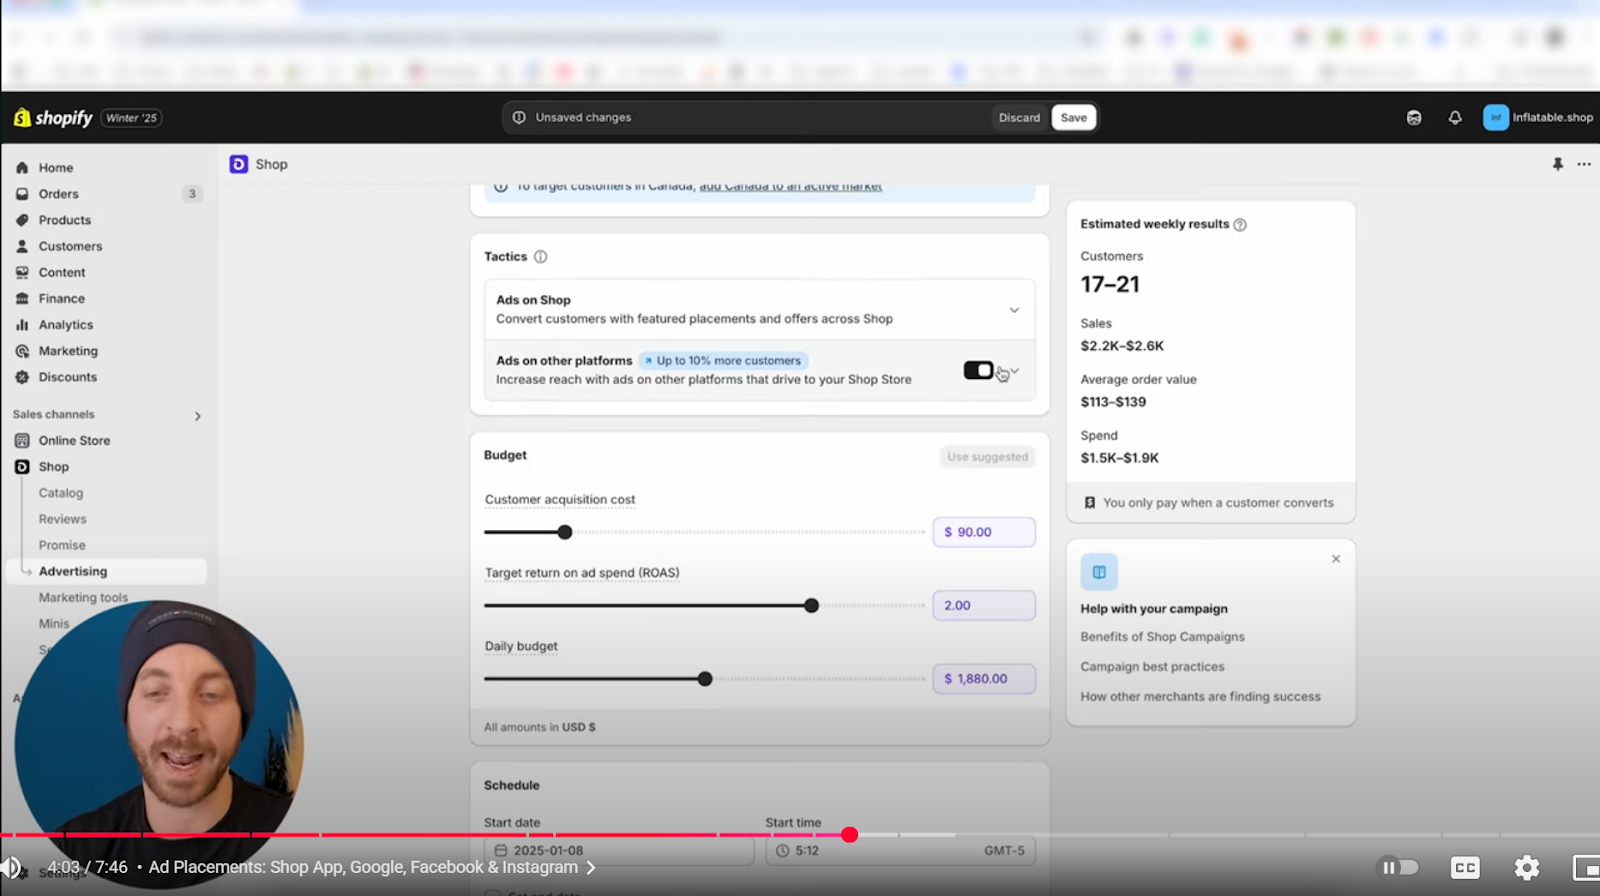The height and width of the screenshot is (896, 1600).
Task: Open Finance in the sidebar
Action: [61, 298]
